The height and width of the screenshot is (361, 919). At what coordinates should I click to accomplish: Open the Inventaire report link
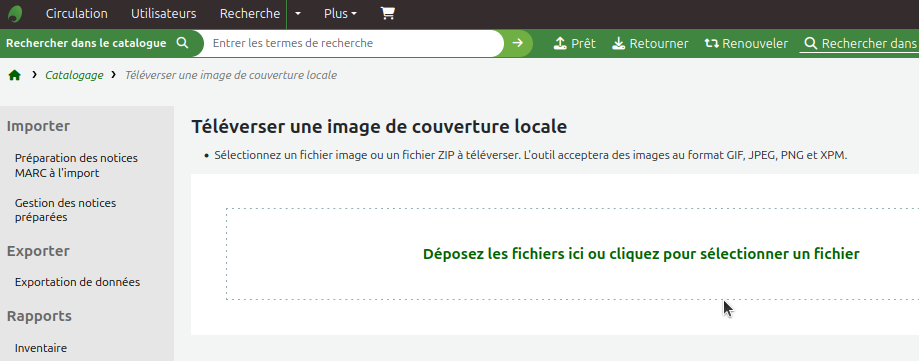point(41,348)
